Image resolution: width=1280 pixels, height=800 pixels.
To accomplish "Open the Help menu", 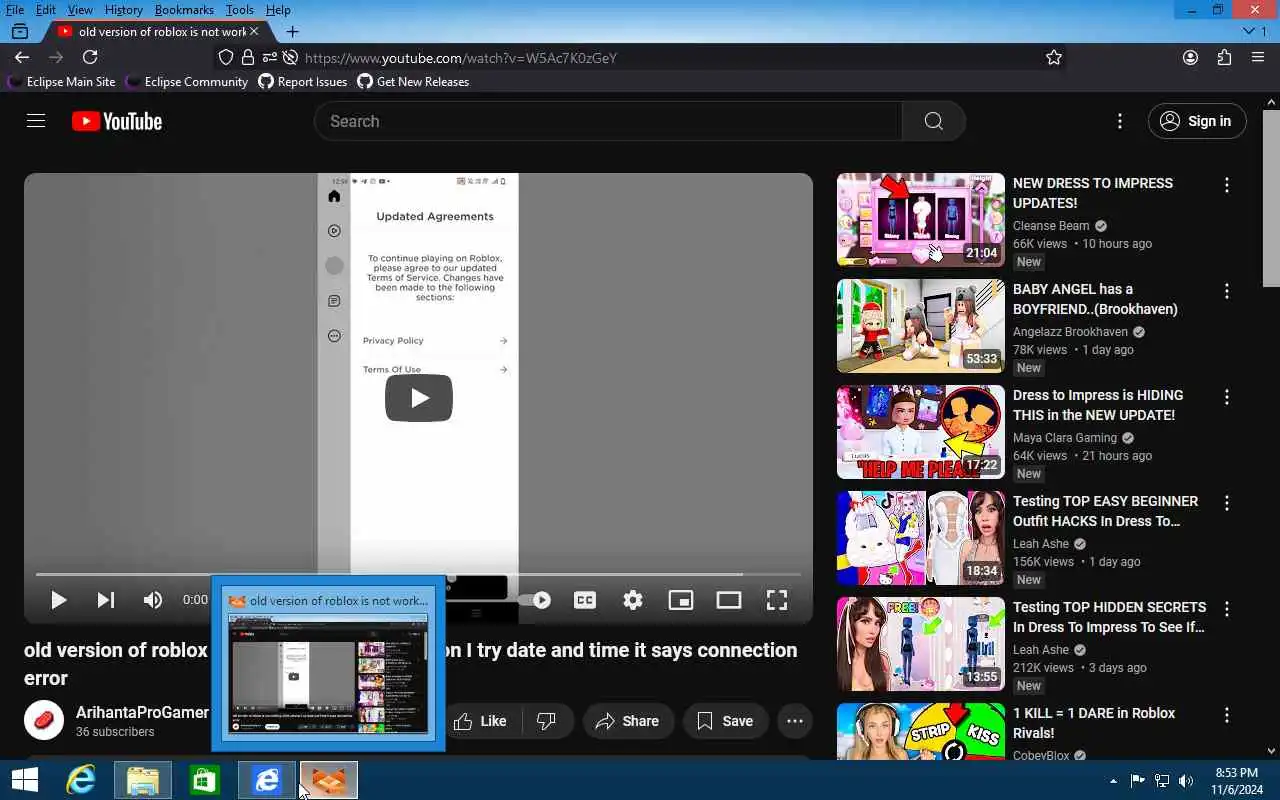I will (278, 10).
